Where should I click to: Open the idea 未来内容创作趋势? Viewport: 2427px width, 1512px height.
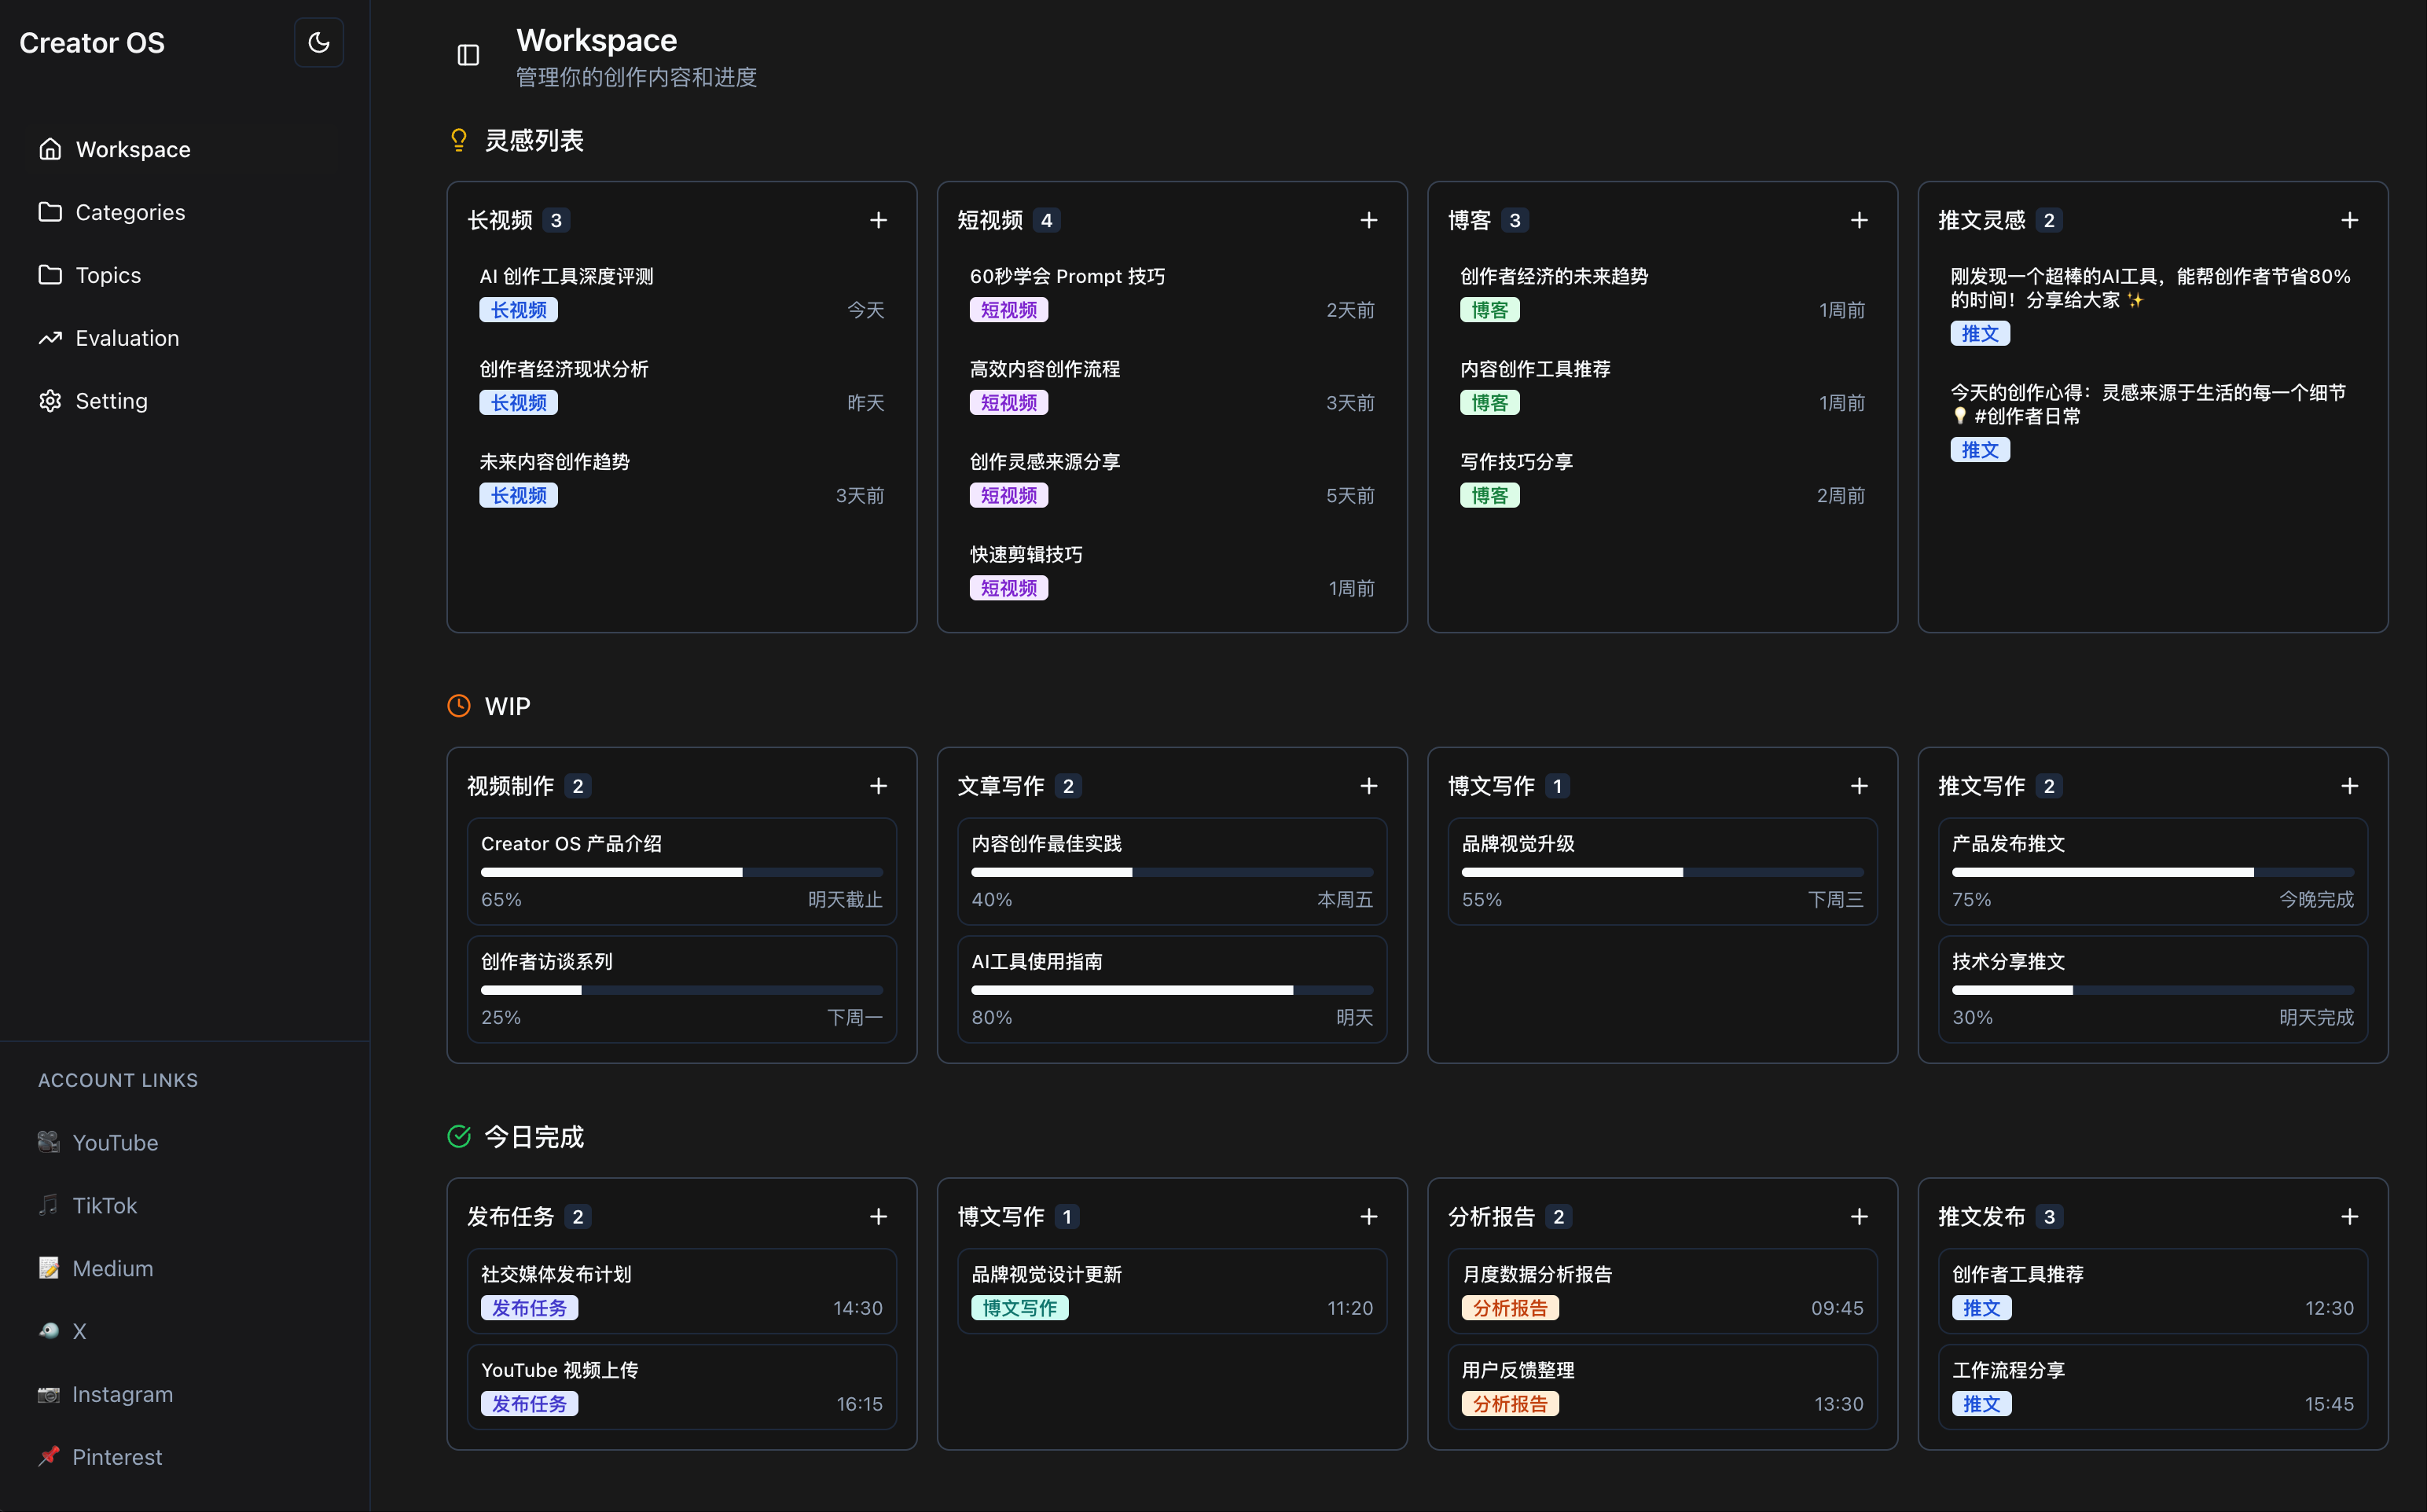682,478
